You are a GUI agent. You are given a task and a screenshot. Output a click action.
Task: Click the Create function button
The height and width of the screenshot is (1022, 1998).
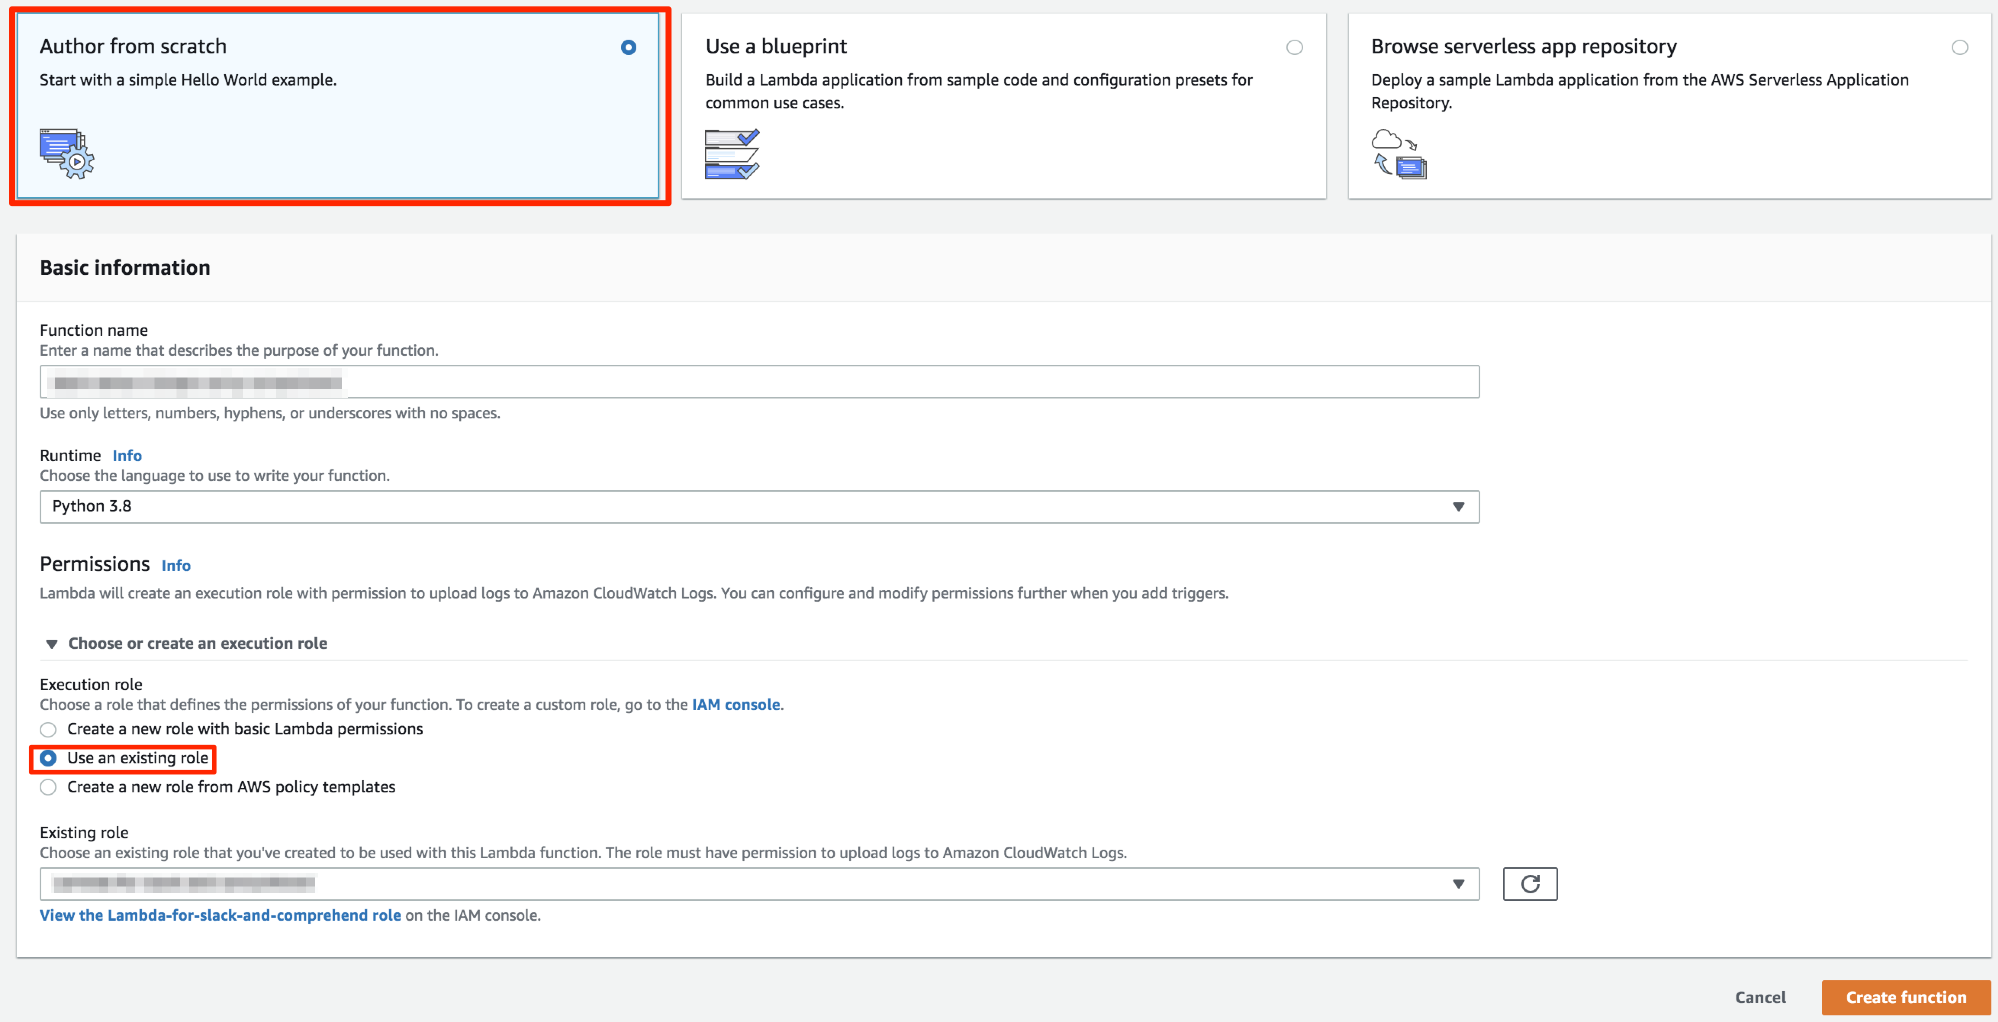coord(1906,998)
